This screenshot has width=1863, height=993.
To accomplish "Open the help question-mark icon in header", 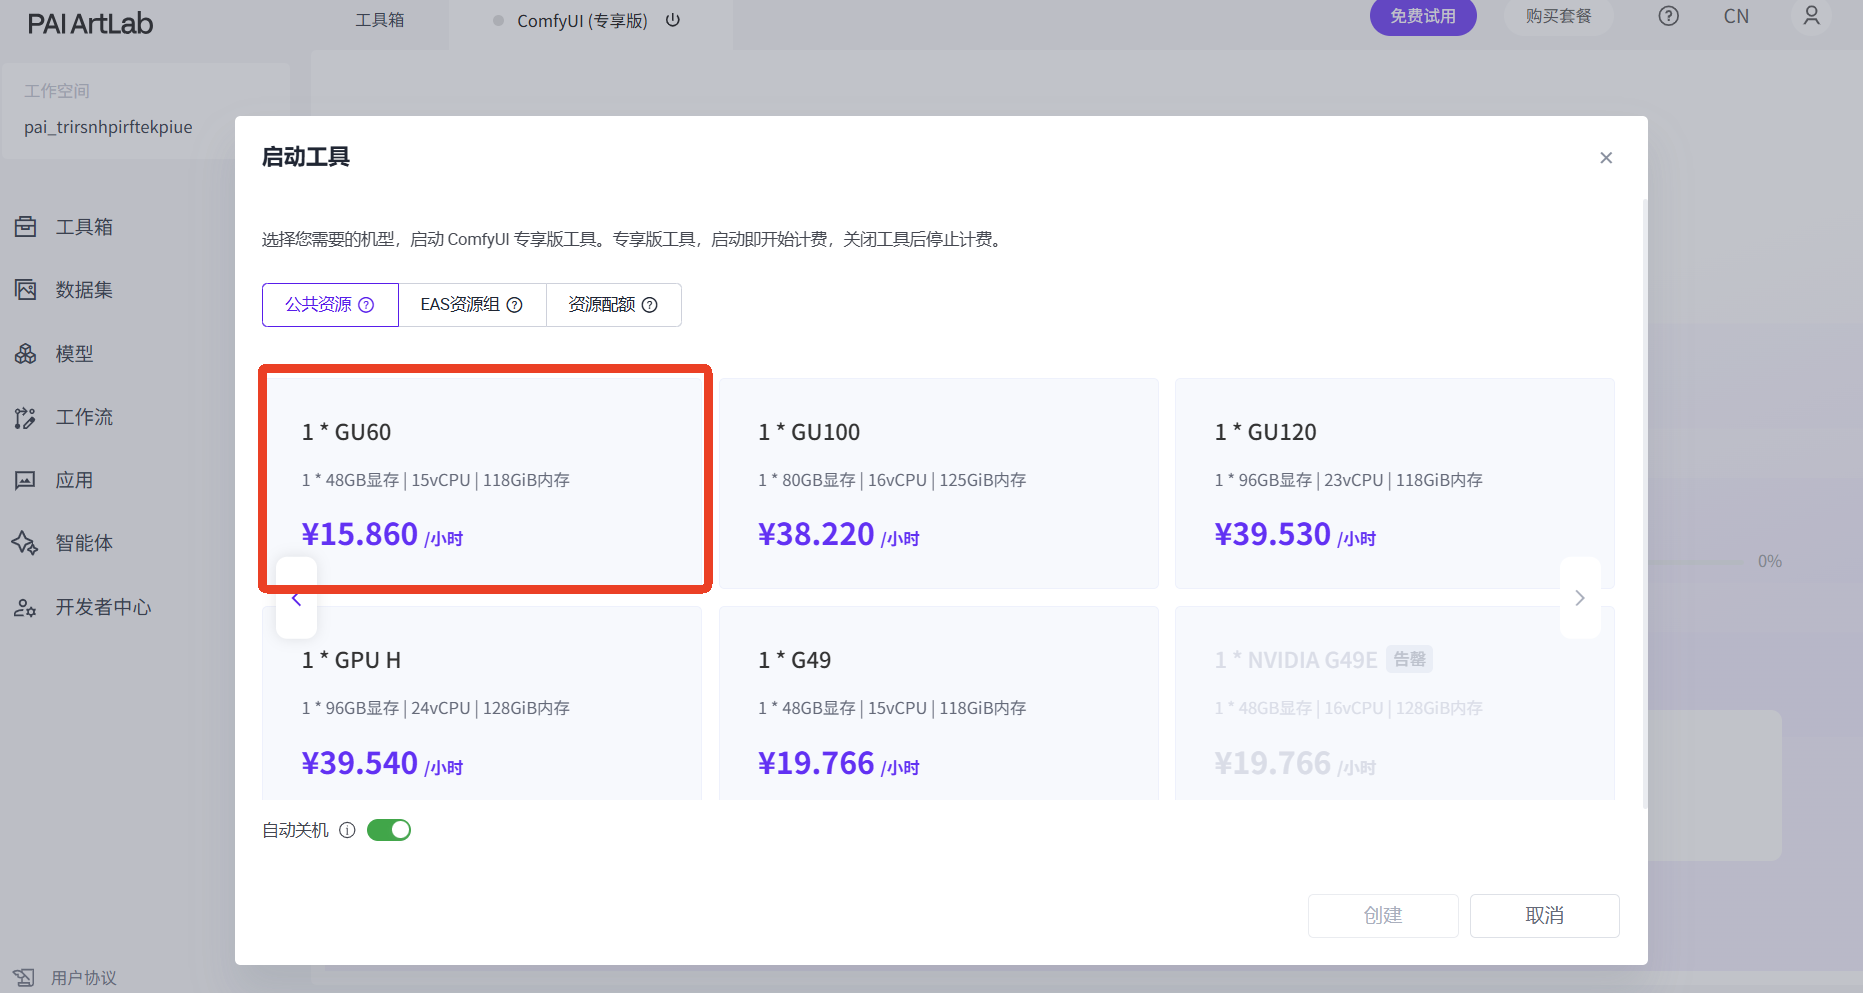I will (x=1668, y=16).
